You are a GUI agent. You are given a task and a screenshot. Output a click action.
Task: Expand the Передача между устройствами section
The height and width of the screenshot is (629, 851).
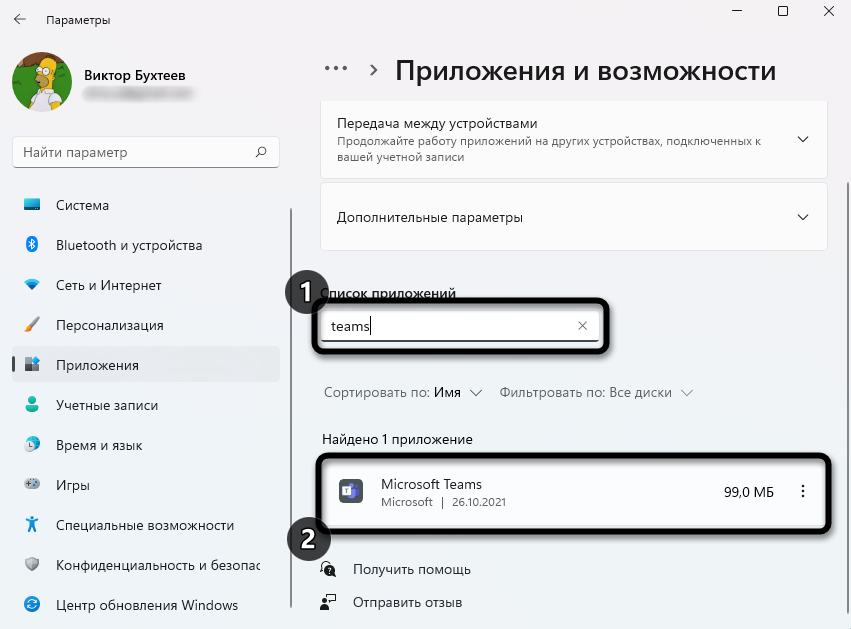803,139
